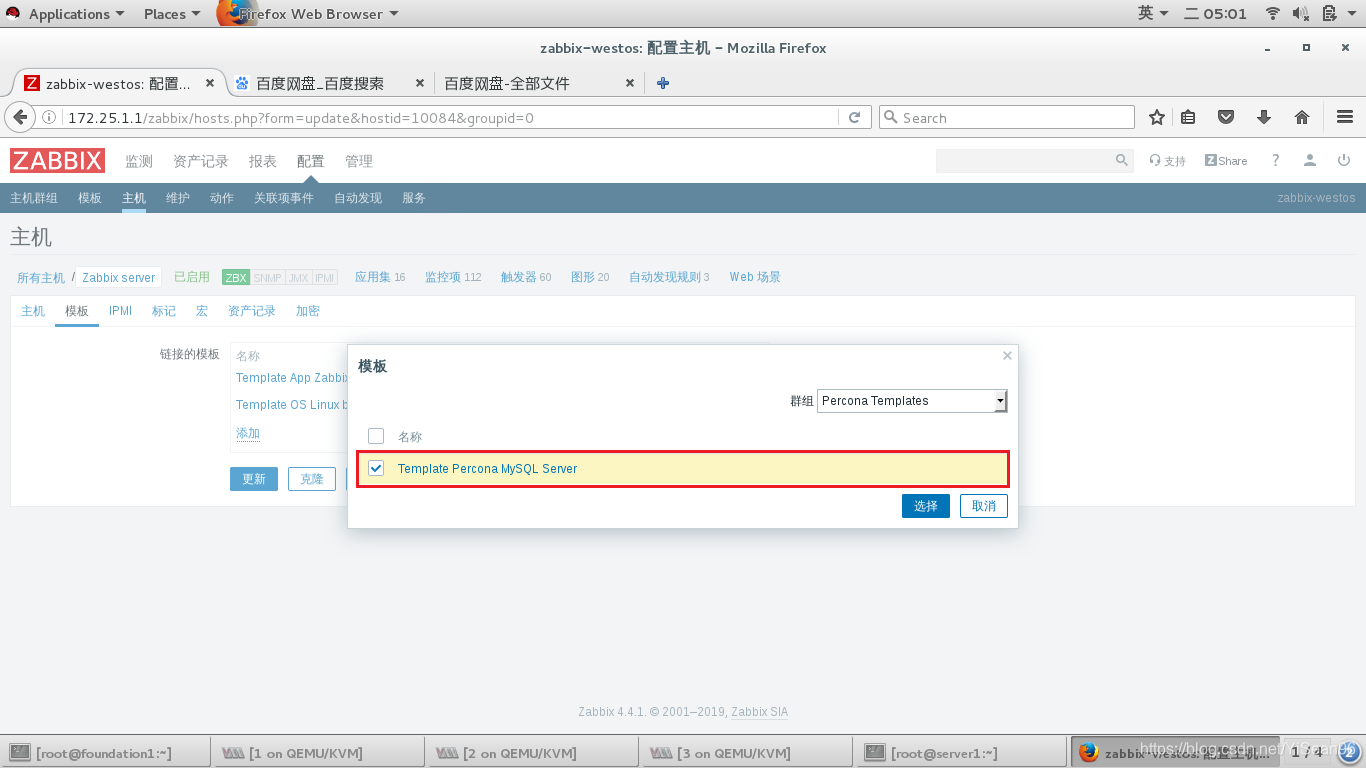Go to 服务 submenu
This screenshot has width=1366, height=768.
414,198
